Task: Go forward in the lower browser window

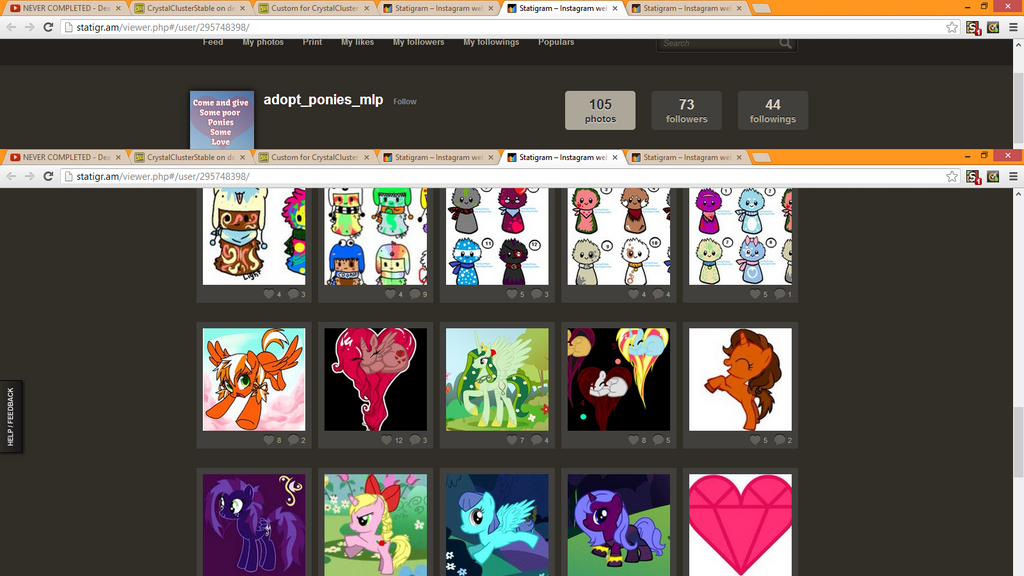Action: point(29,176)
